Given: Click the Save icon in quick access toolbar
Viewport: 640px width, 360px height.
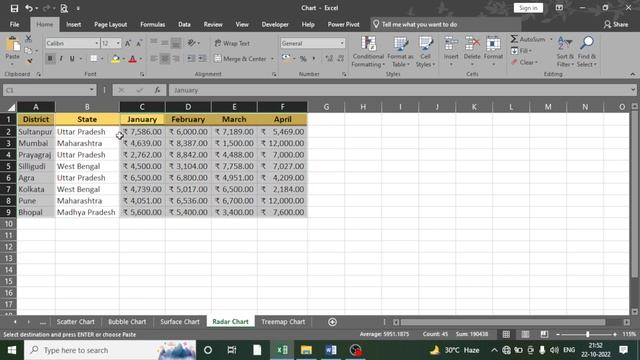Looking at the screenshot, I should pos(14,8).
